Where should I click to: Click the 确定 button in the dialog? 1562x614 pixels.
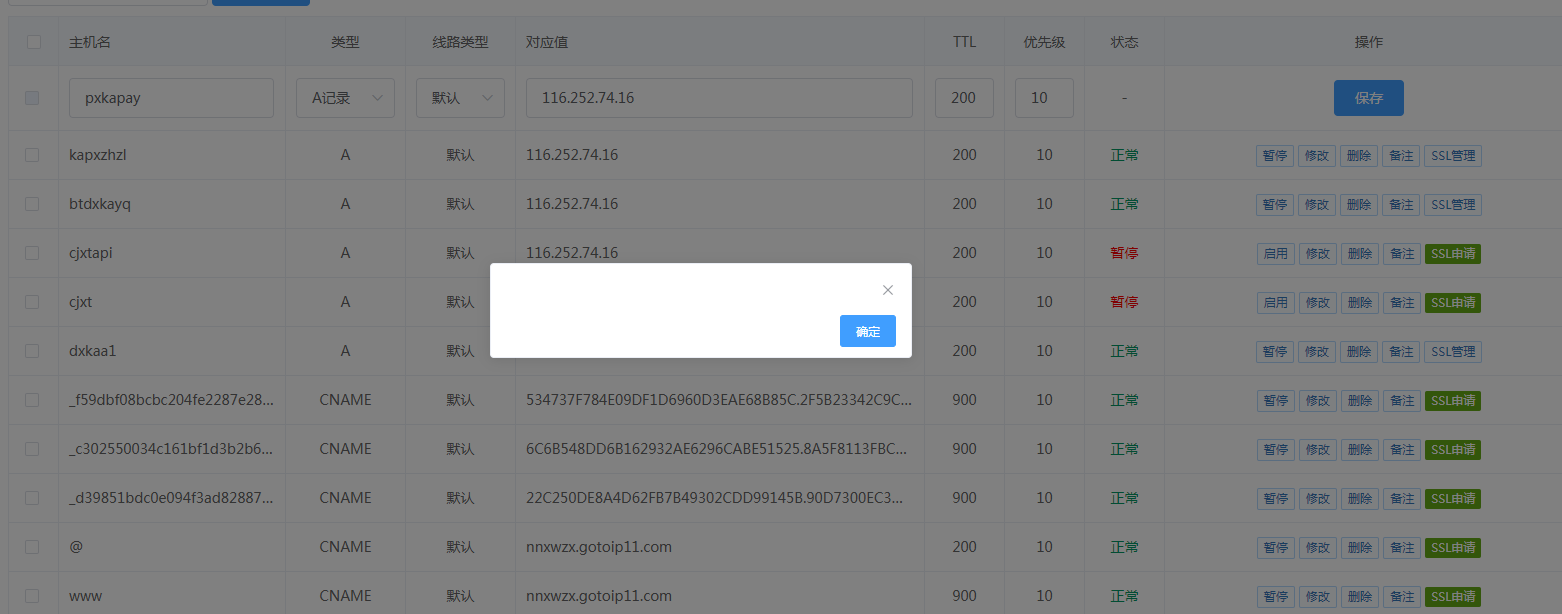(x=867, y=331)
